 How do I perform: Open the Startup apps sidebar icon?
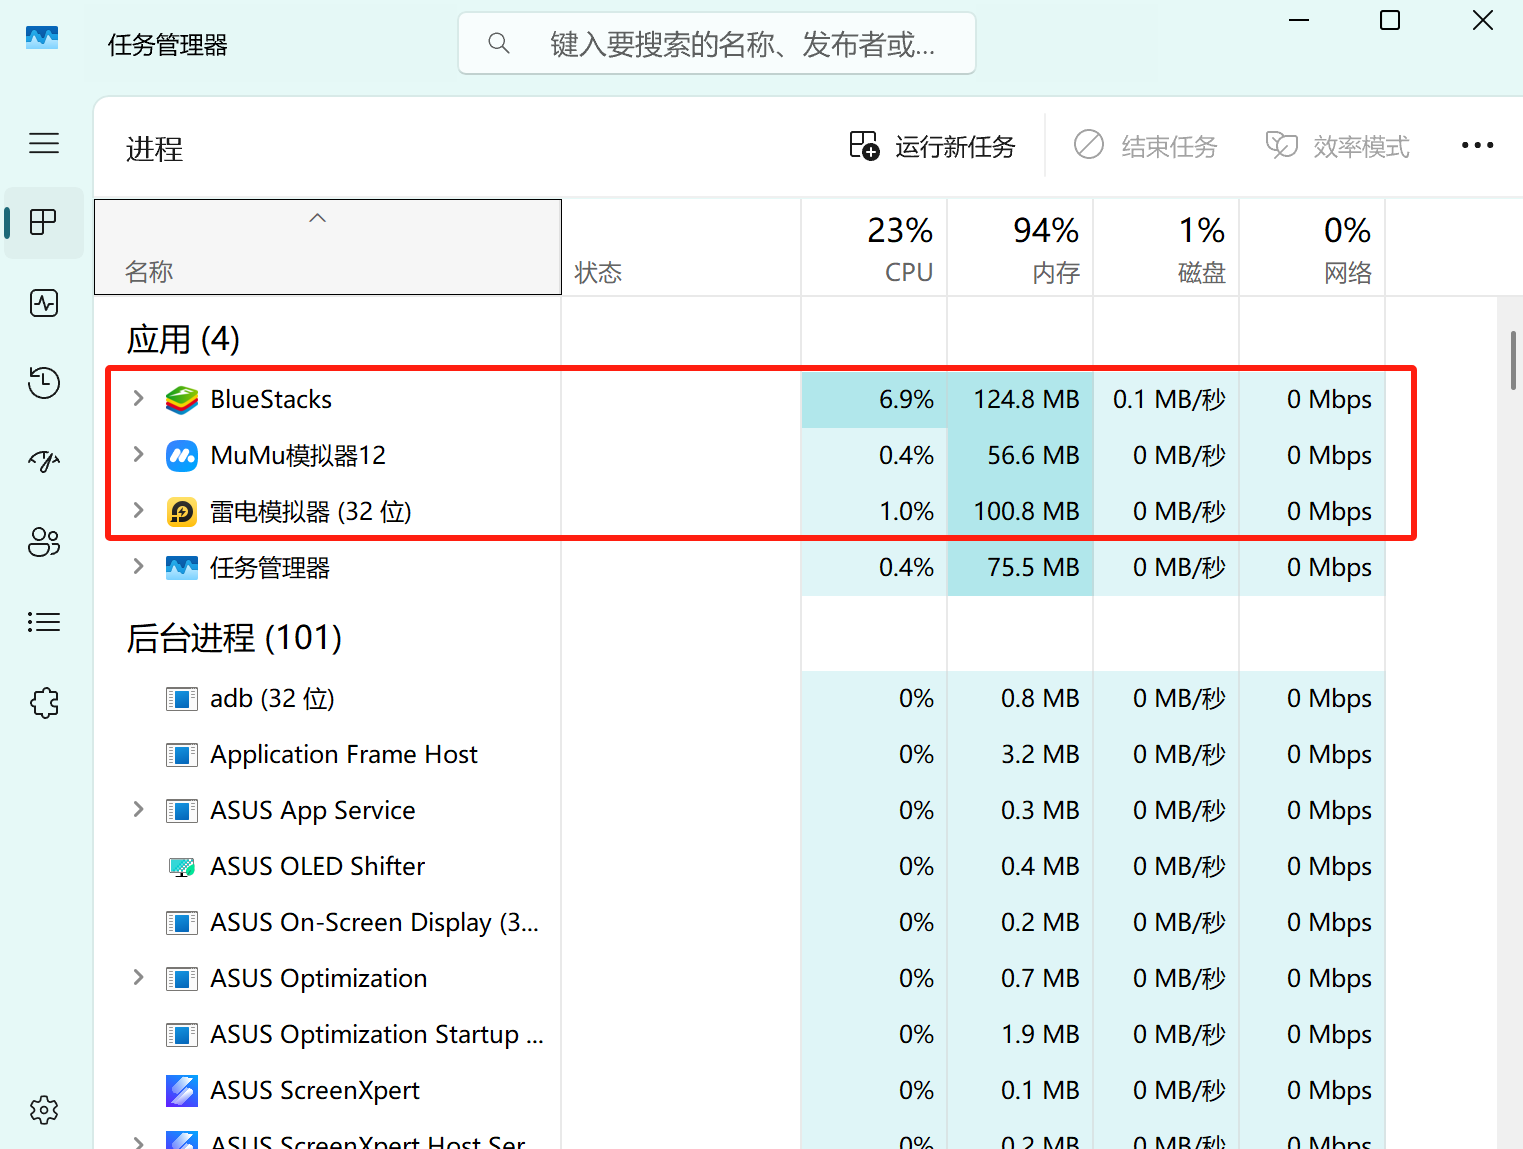pyautogui.click(x=44, y=461)
